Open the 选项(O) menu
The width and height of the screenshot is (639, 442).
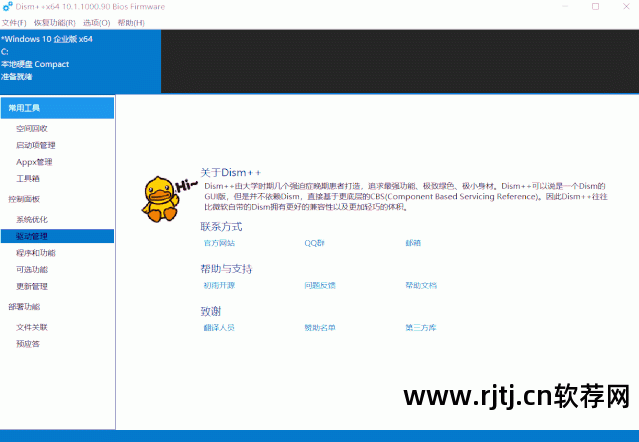coord(97,23)
